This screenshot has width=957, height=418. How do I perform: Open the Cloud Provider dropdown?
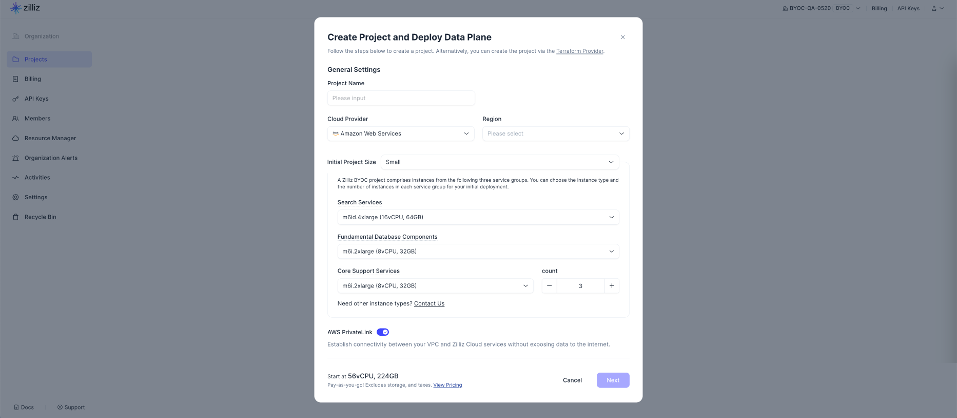401,134
